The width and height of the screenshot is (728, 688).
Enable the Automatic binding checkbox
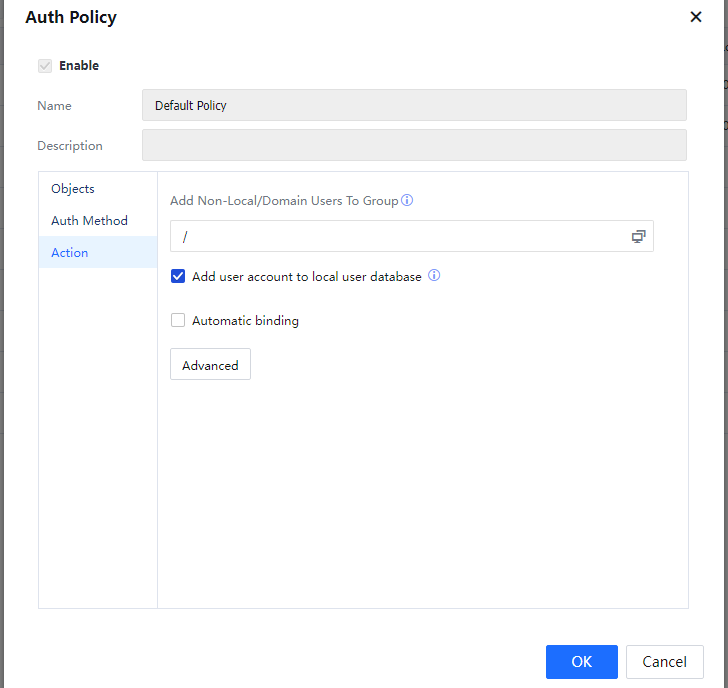tap(178, 321)
